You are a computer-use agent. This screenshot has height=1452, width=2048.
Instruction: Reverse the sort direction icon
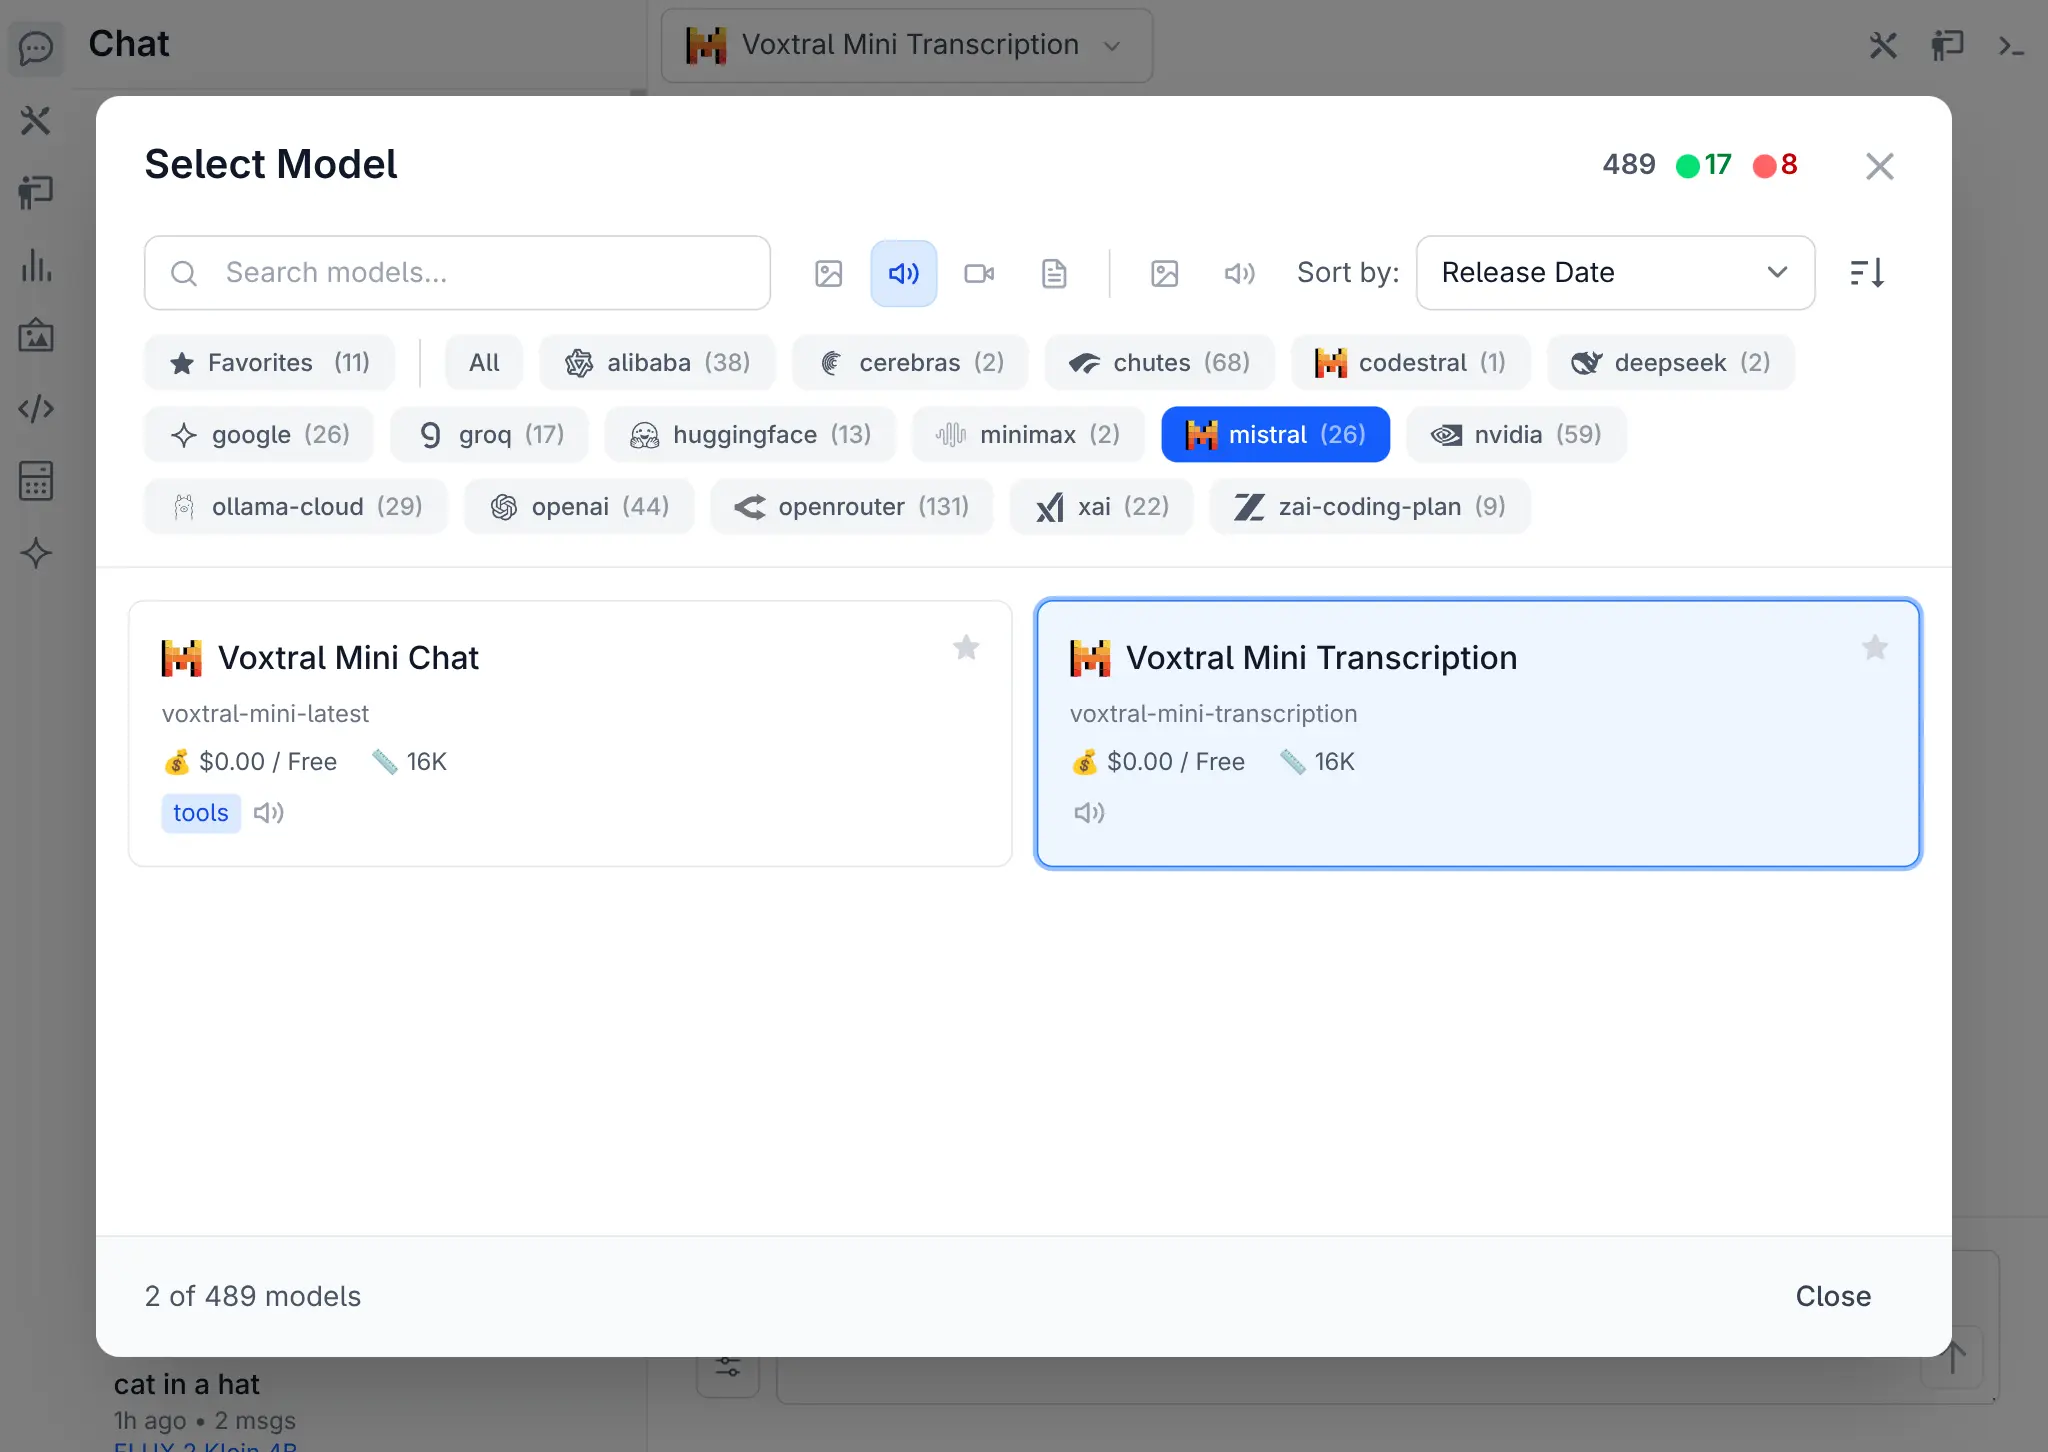click(x=1867, y=273)
